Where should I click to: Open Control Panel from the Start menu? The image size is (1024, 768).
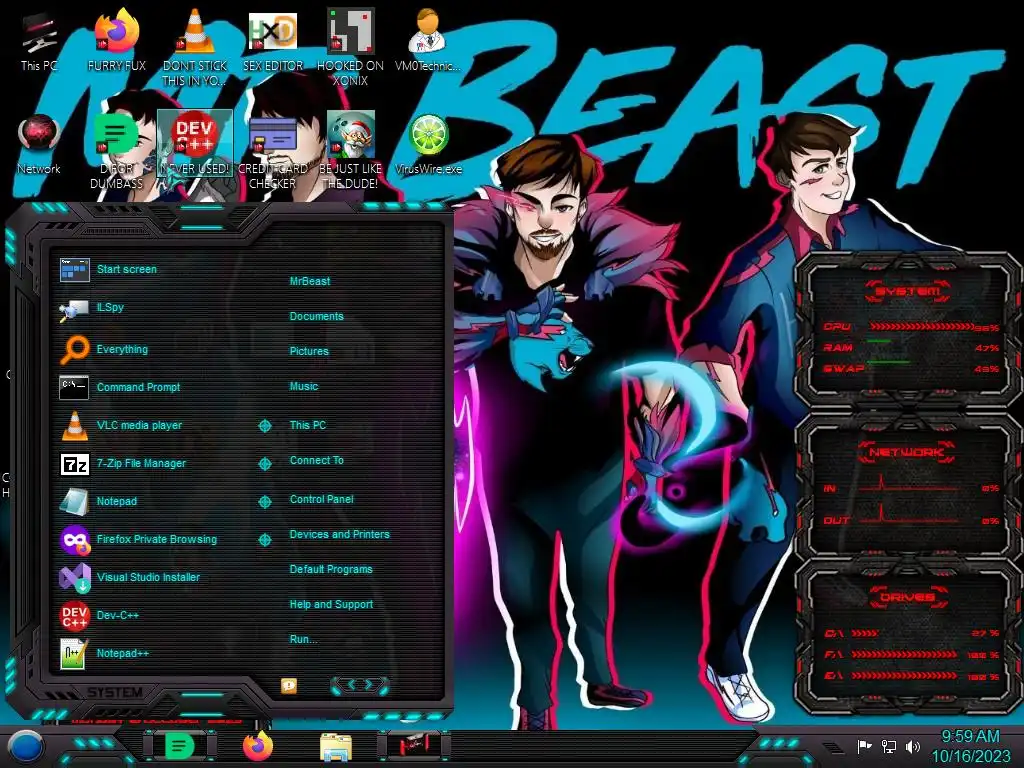321,499
